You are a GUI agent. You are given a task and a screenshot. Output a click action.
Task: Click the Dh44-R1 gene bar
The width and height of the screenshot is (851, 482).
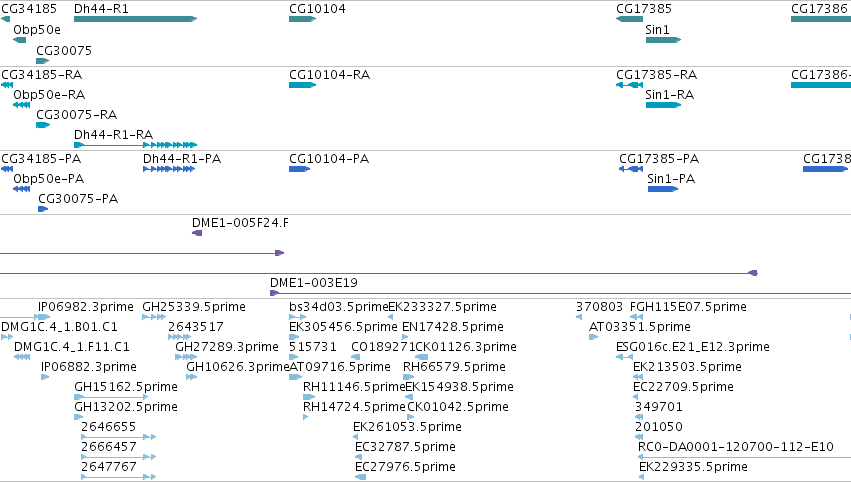tap(135, 19)
